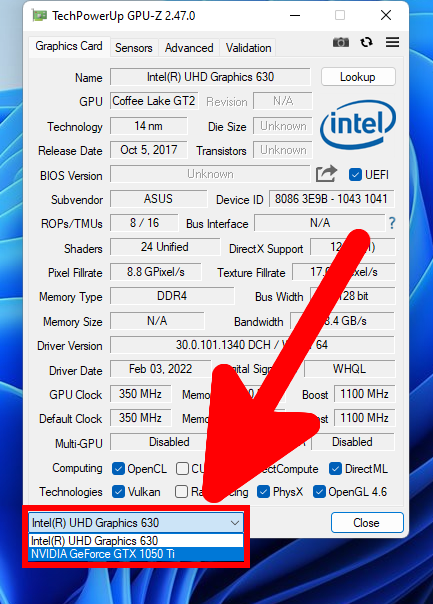Open the hamburger menu icon
This screenshot has height=604, width=433.
click(392, 42)
